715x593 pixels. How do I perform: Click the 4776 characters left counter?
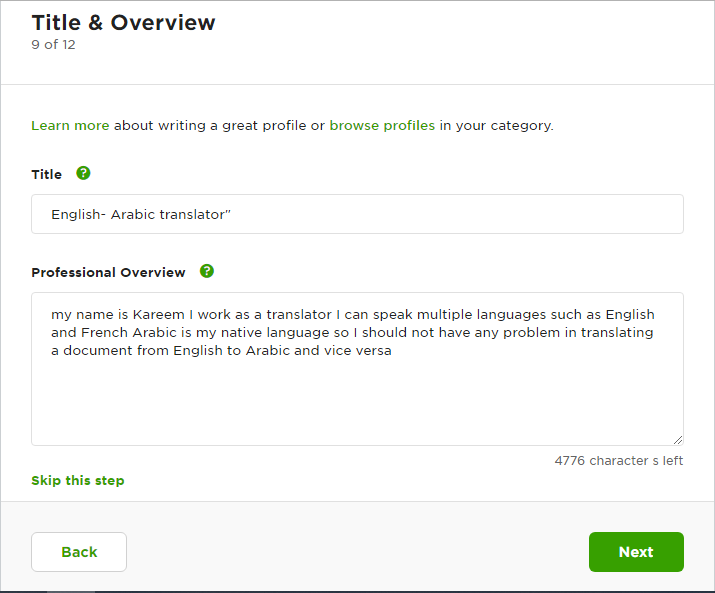click(x=619, y=461)
